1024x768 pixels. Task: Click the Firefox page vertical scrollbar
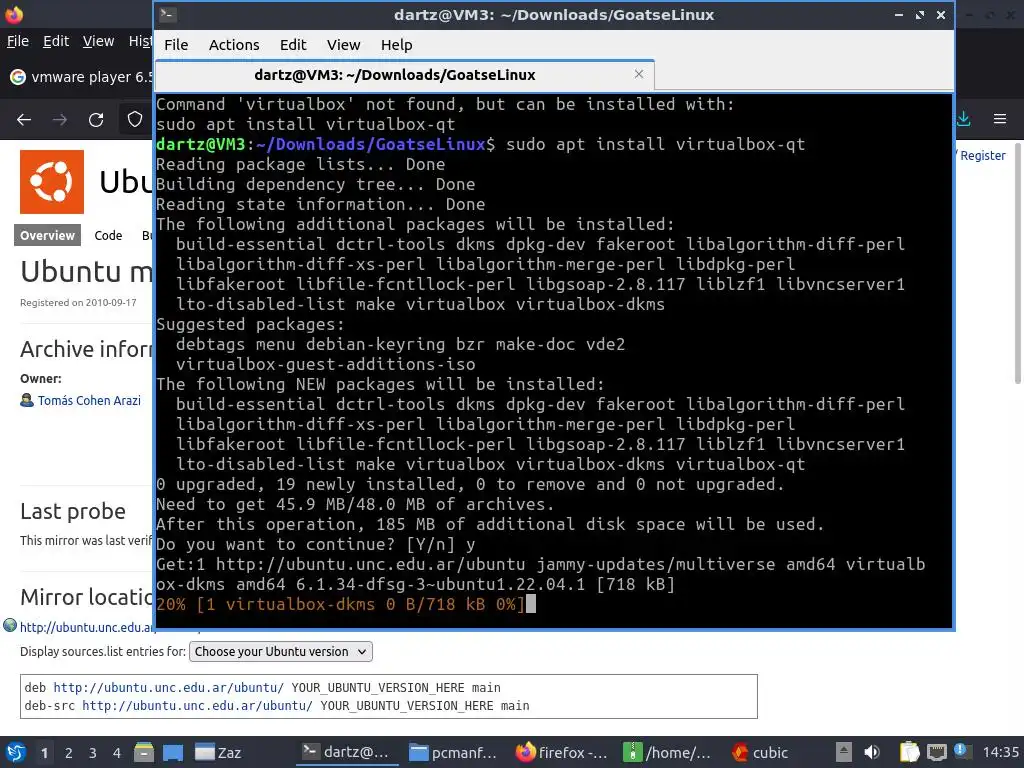(1017, 263)
